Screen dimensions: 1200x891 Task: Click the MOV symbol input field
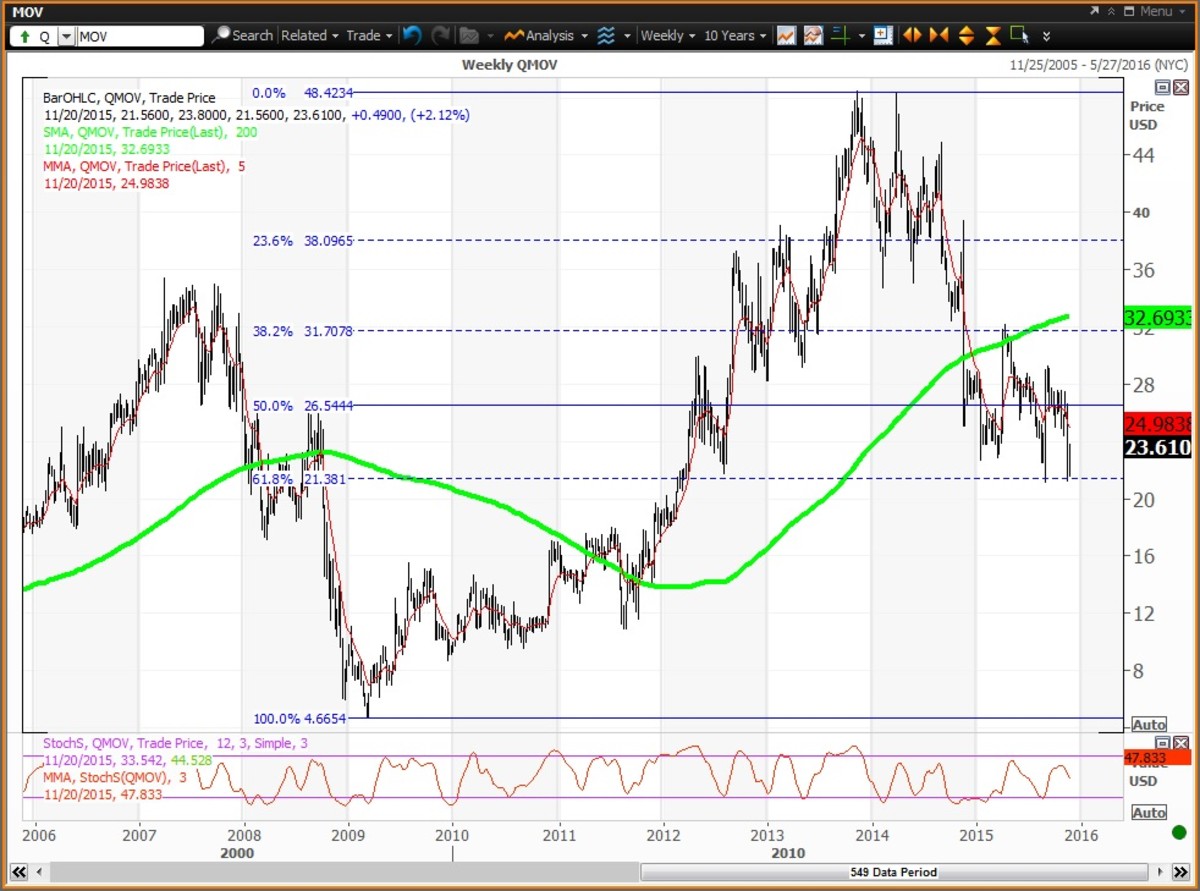pos(140,36)
